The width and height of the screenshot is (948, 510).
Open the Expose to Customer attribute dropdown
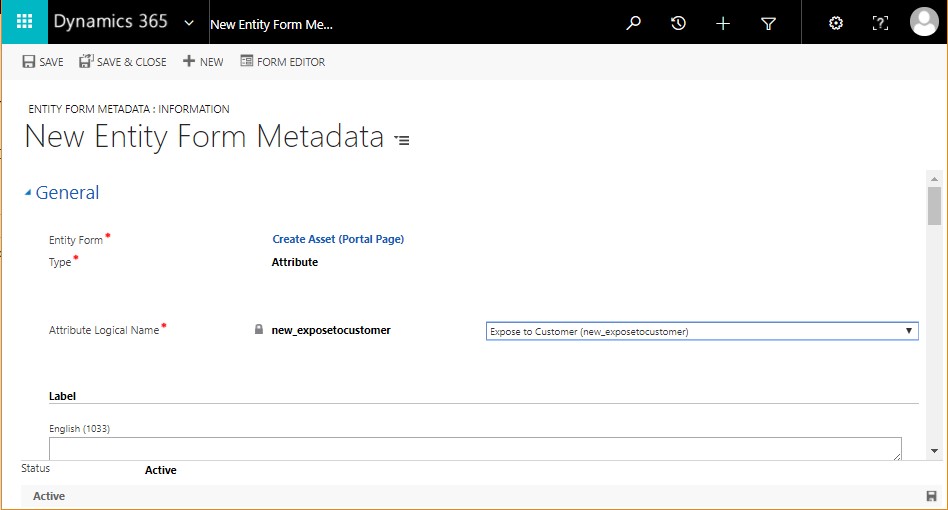click(x=702, y=331)
